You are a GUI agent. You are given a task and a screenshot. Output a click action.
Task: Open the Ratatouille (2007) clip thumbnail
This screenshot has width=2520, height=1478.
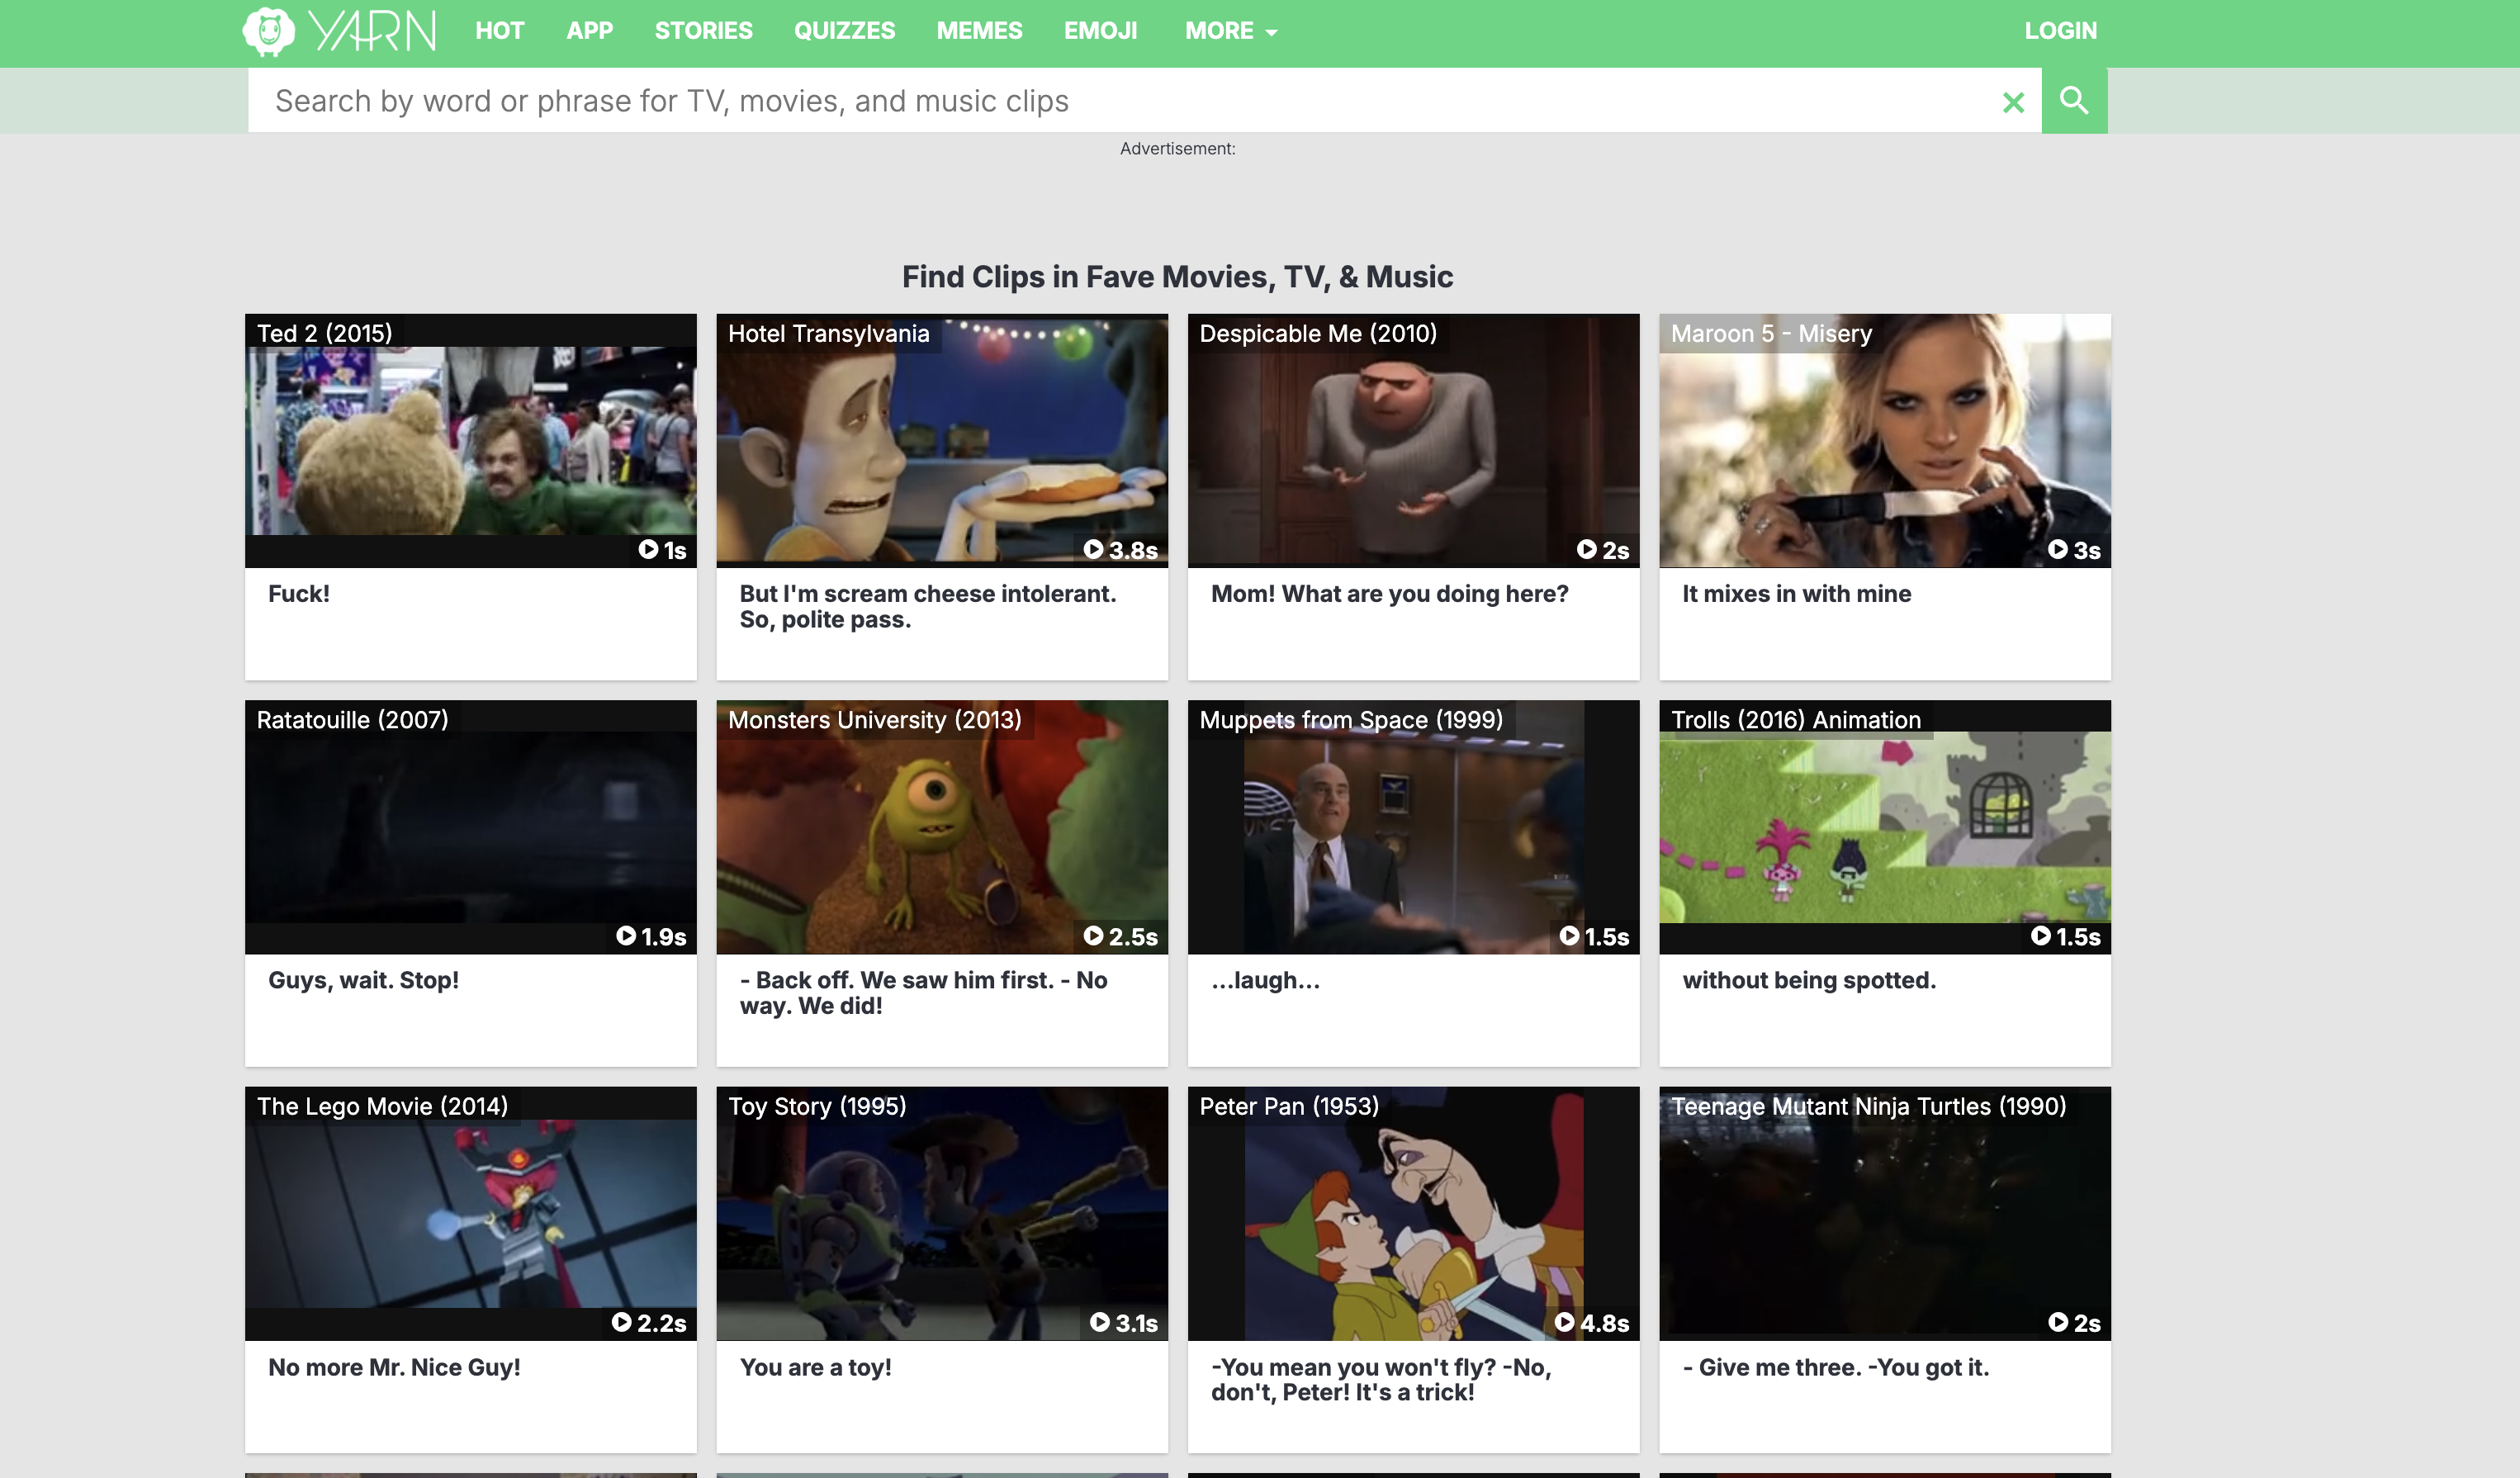coord(470,827)
